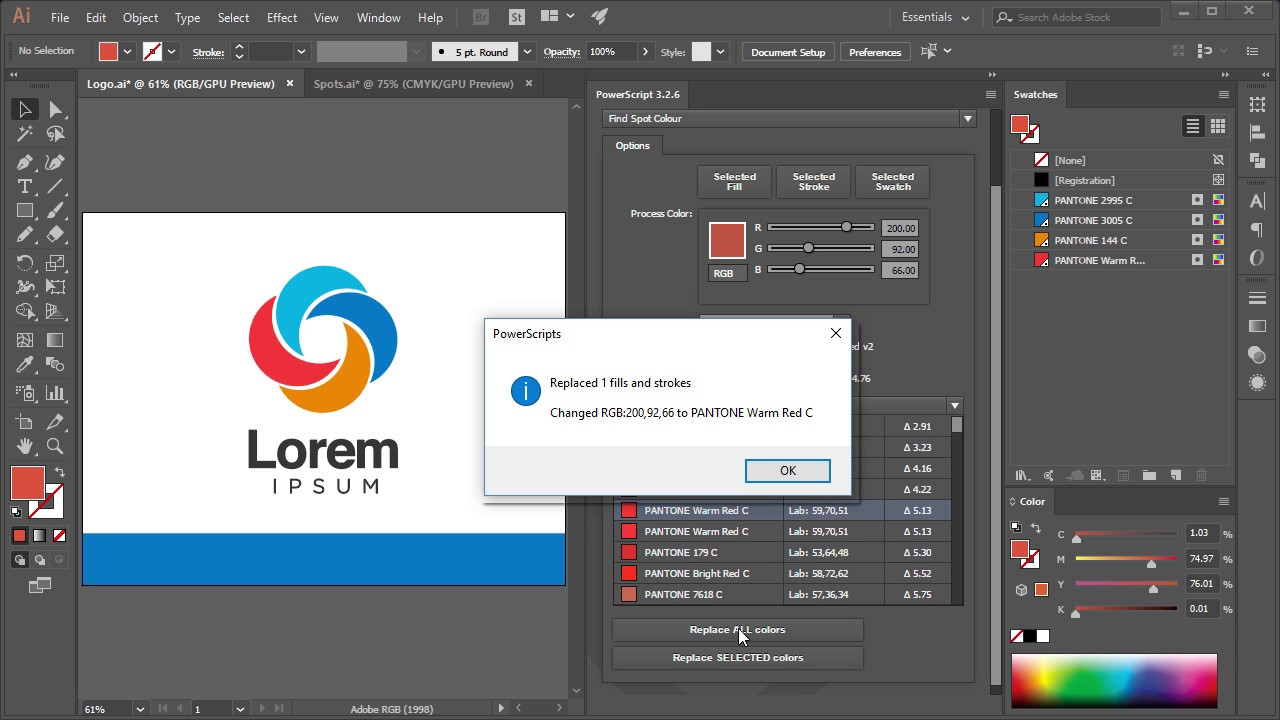Select the Artboard tool
Viewport: 1280px width, 720px height.
point(25,422)
